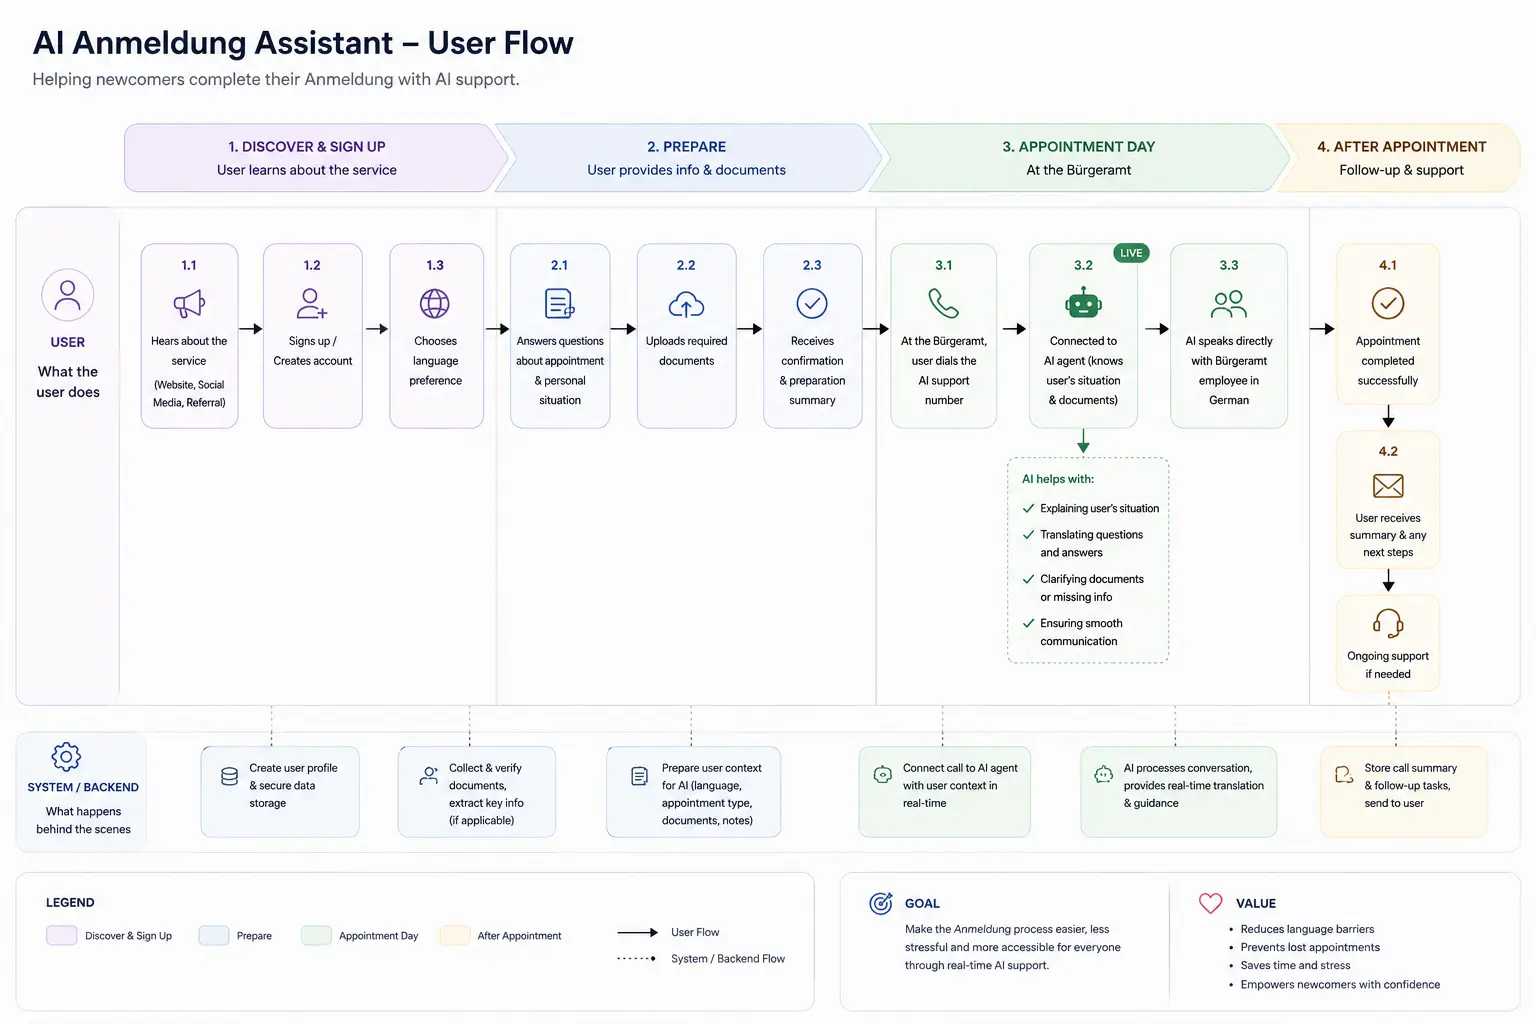Click the After Appointment legend swatch
Image resolution: width=1536 pixels, height=1024 pixels.
pyautogui.click(x=455, y=936)
